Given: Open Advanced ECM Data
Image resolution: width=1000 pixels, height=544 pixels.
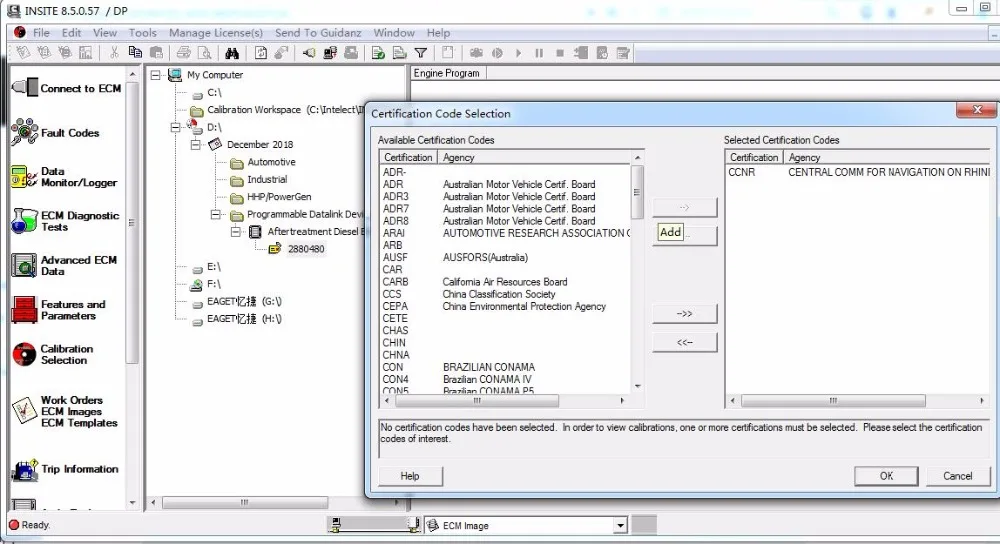Looking at the screenshot, I should click(x=64, y=265).
